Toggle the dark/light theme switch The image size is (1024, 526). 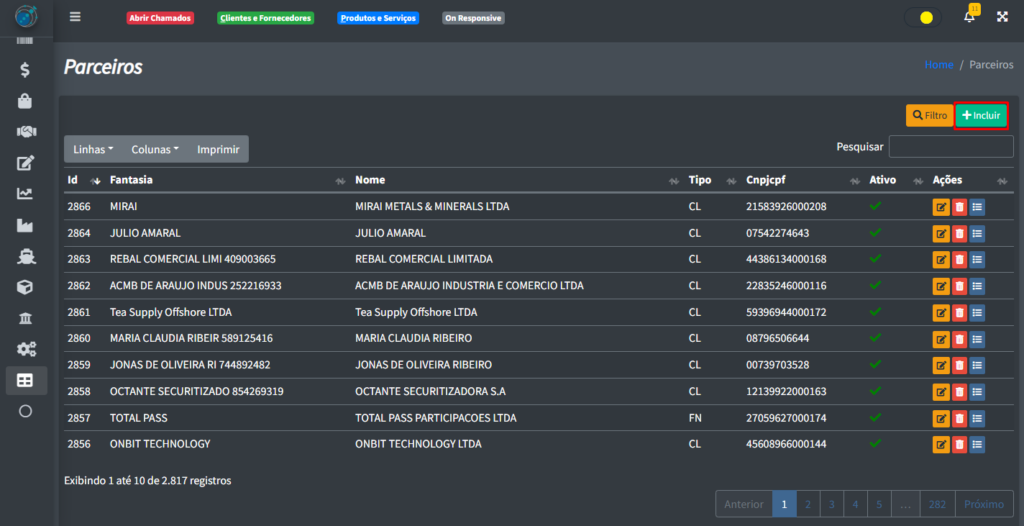(923, 17)
